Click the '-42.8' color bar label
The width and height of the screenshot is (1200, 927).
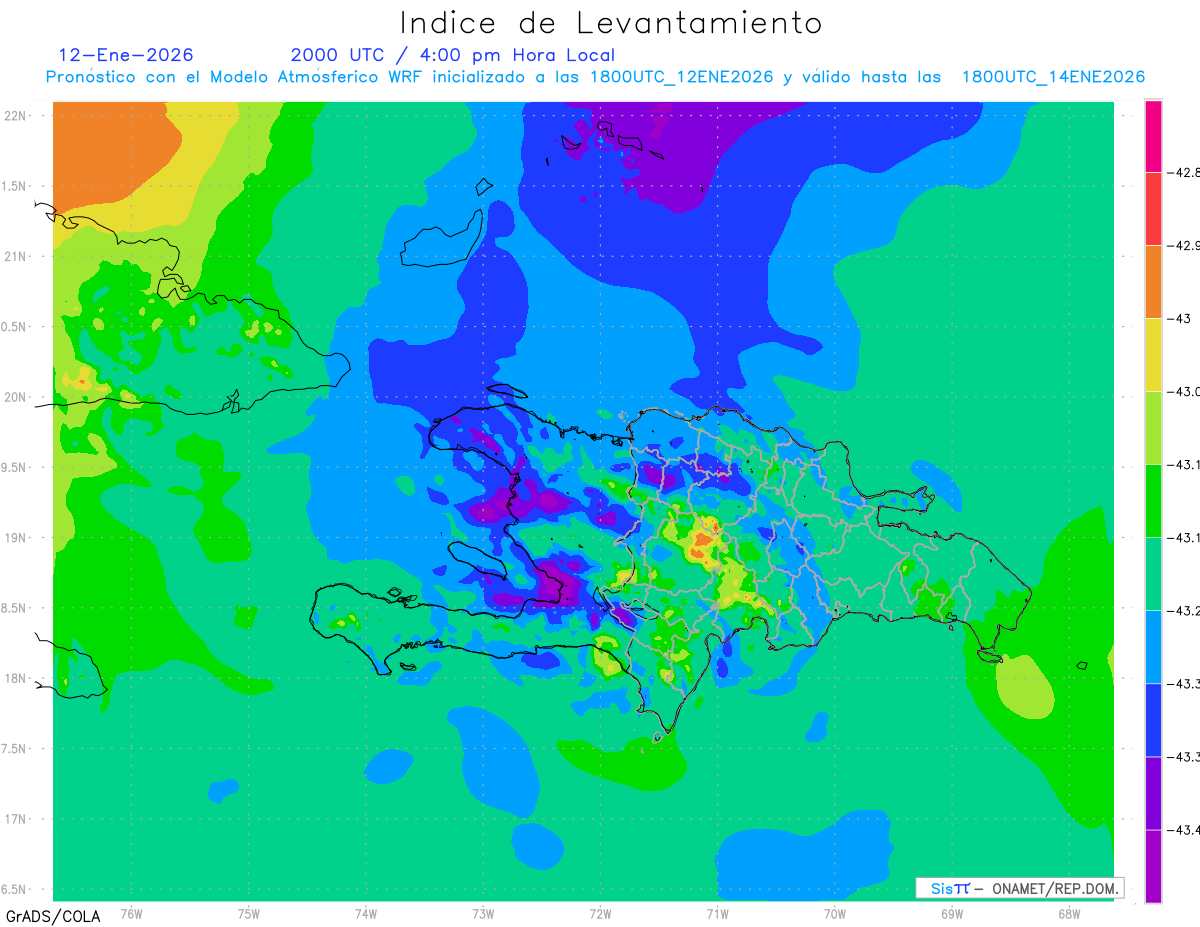click(x=1184, y=173)
